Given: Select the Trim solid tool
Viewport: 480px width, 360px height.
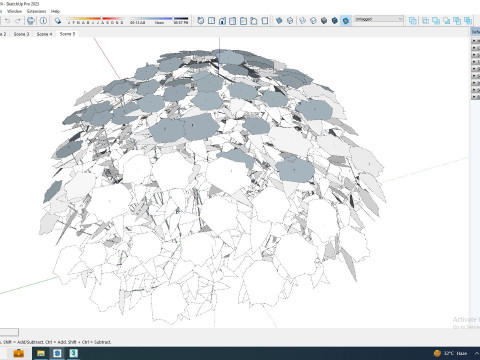Looking at the screenshot, I should click(457, 21).
